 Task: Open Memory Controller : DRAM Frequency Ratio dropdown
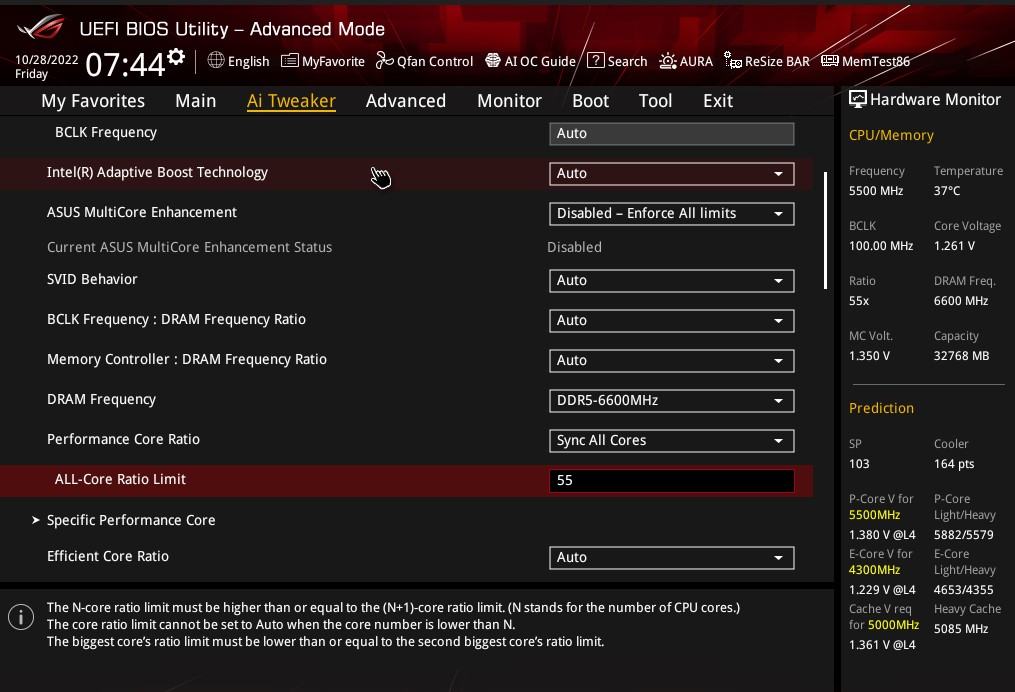click(671, 361)
